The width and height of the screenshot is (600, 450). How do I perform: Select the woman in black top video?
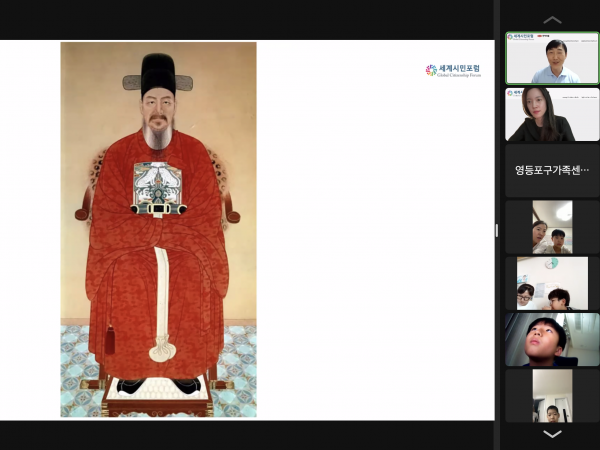click(x=552, y=114)
